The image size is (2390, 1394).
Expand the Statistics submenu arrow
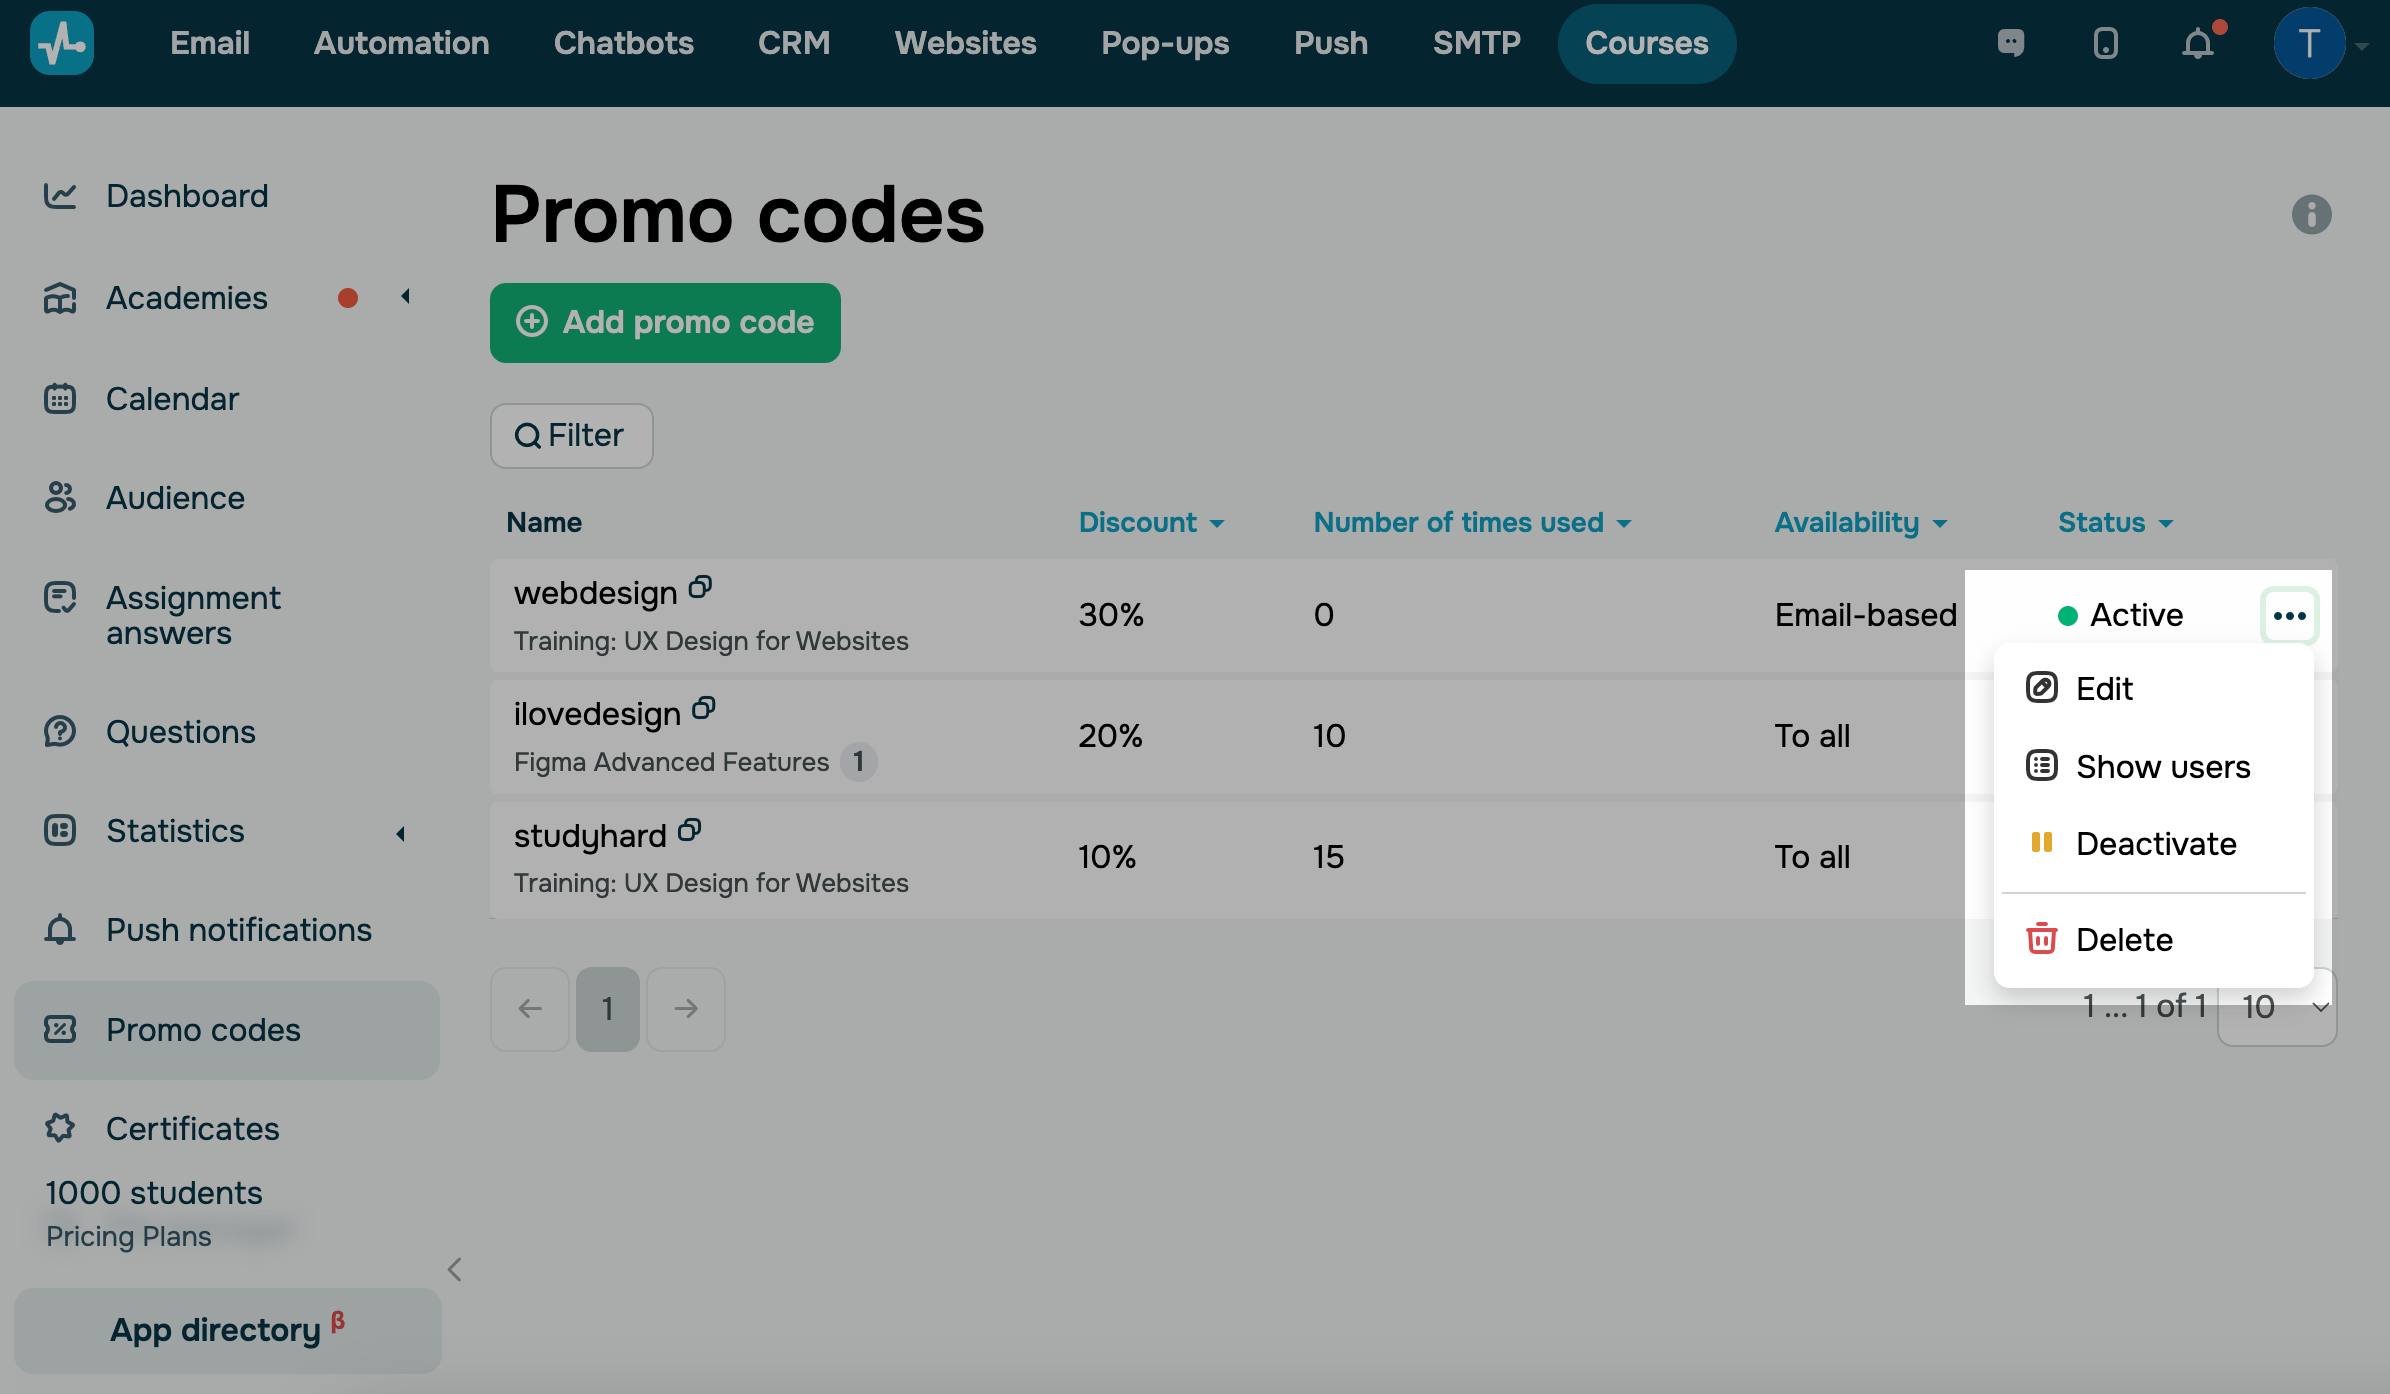(x=401, y=833)
